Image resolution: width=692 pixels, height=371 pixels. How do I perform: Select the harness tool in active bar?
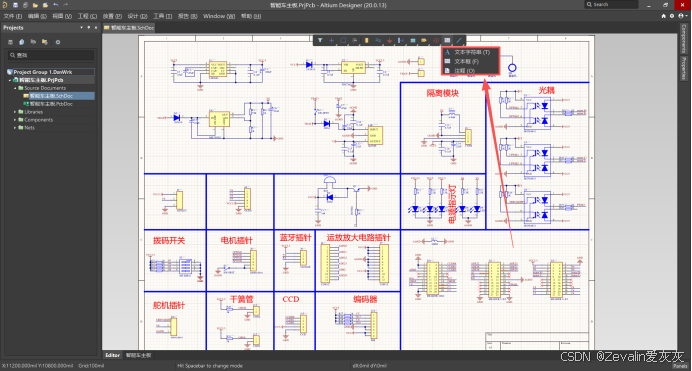[401, 40]
